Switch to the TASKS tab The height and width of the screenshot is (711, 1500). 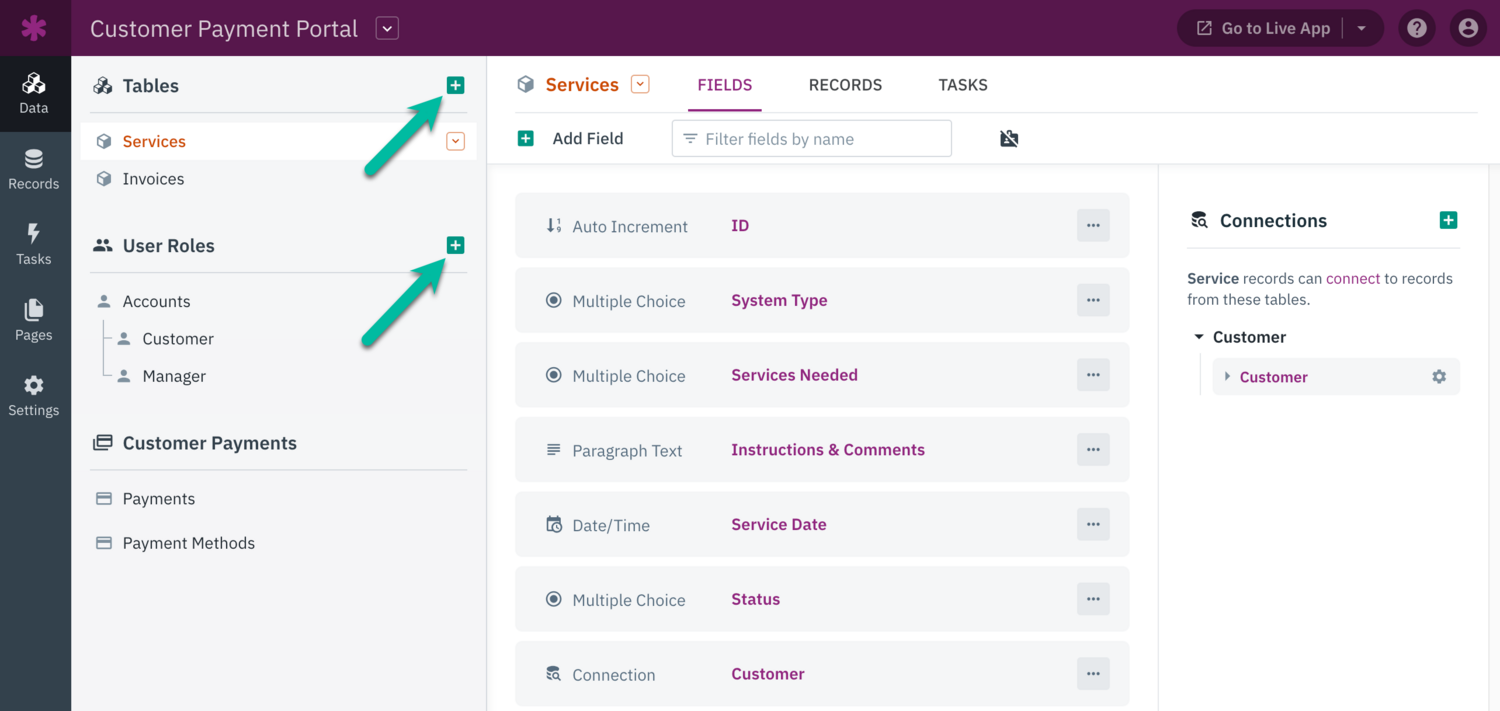(x=962, y=85)
